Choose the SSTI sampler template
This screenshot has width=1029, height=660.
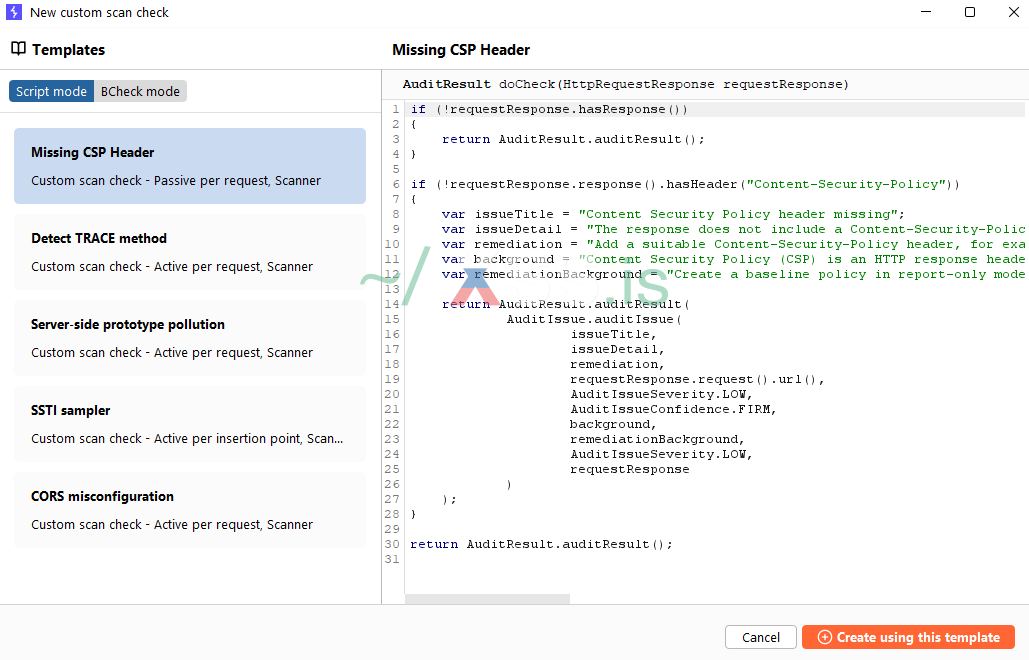(x=190, y=424)
